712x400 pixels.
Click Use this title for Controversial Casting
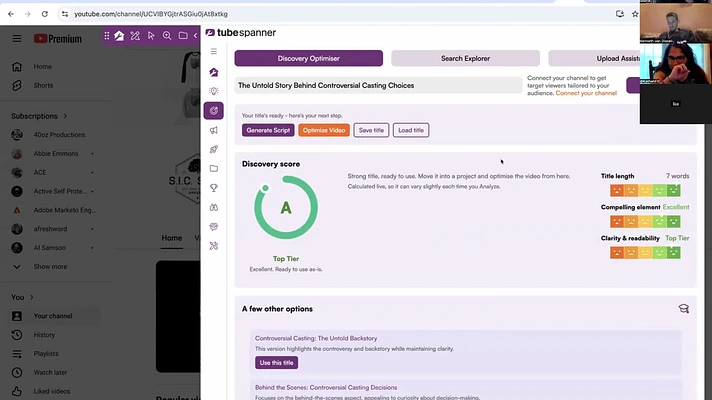click(x=277, y=363)
